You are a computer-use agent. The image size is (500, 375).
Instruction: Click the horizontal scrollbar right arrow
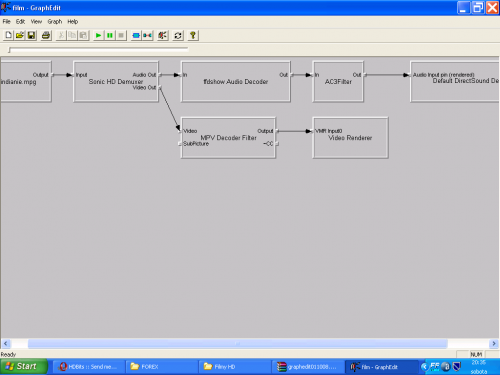[x=494, y=343]
